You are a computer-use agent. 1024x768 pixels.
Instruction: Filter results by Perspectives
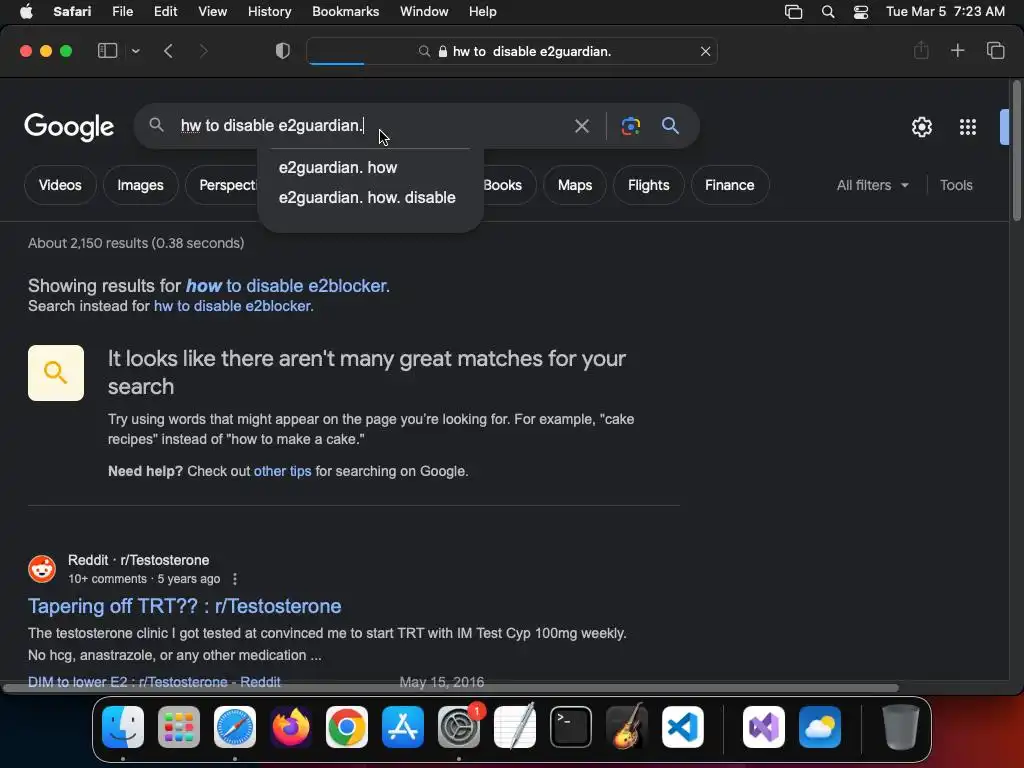[222, 185]
